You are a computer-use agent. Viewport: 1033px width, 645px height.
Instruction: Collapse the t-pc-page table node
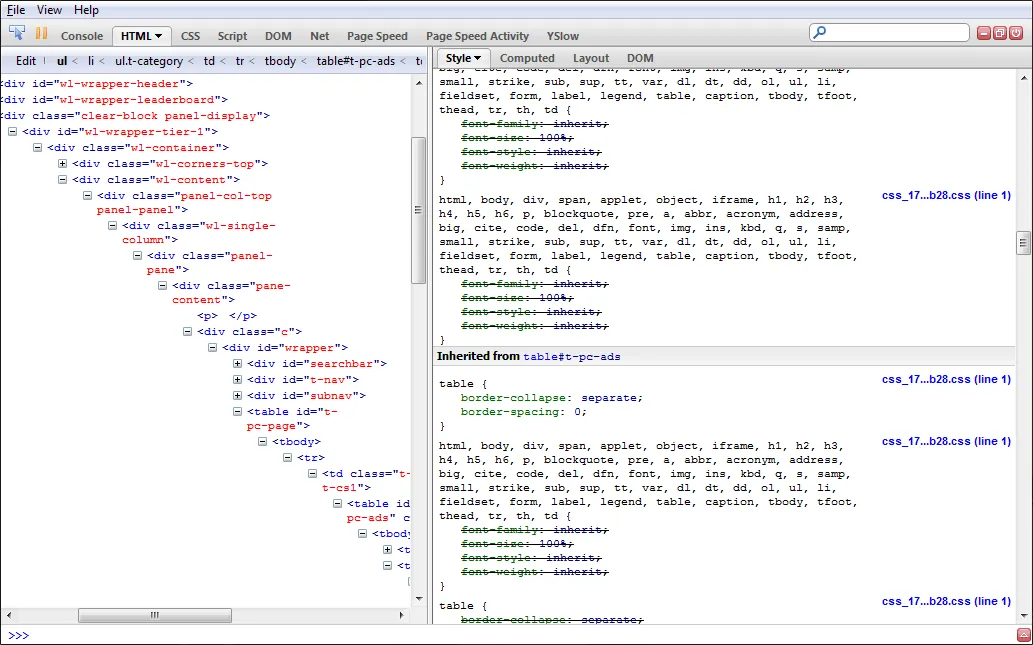[x=237, y=411]
